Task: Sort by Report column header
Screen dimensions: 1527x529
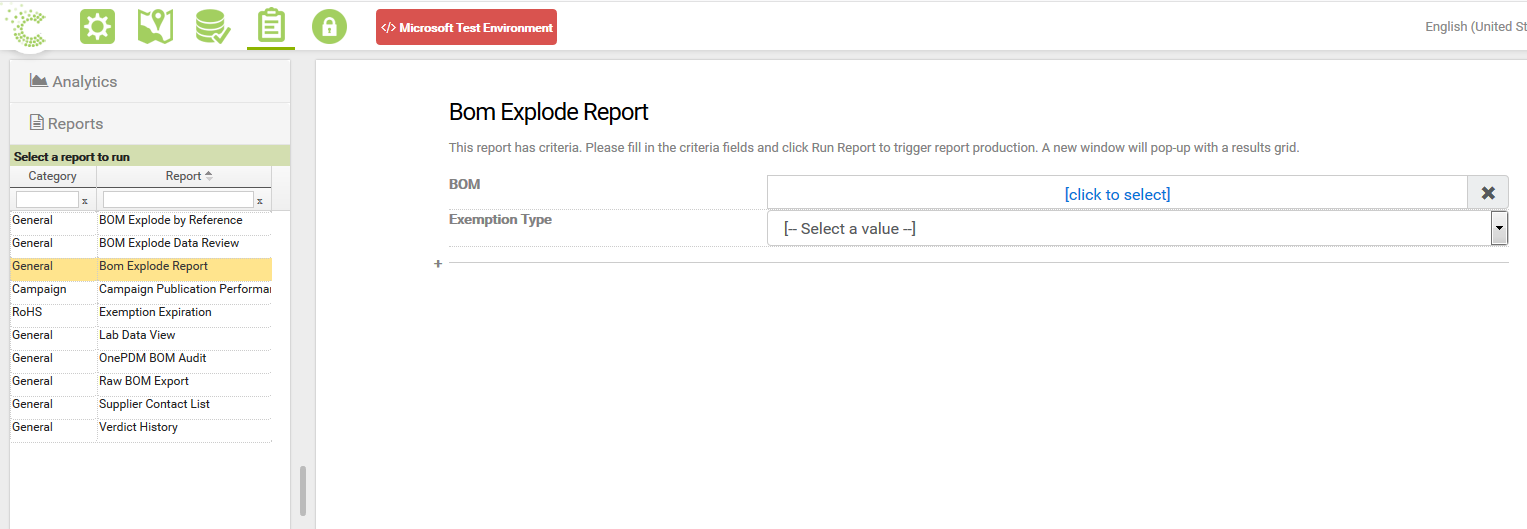Action: tap(184, 176)
